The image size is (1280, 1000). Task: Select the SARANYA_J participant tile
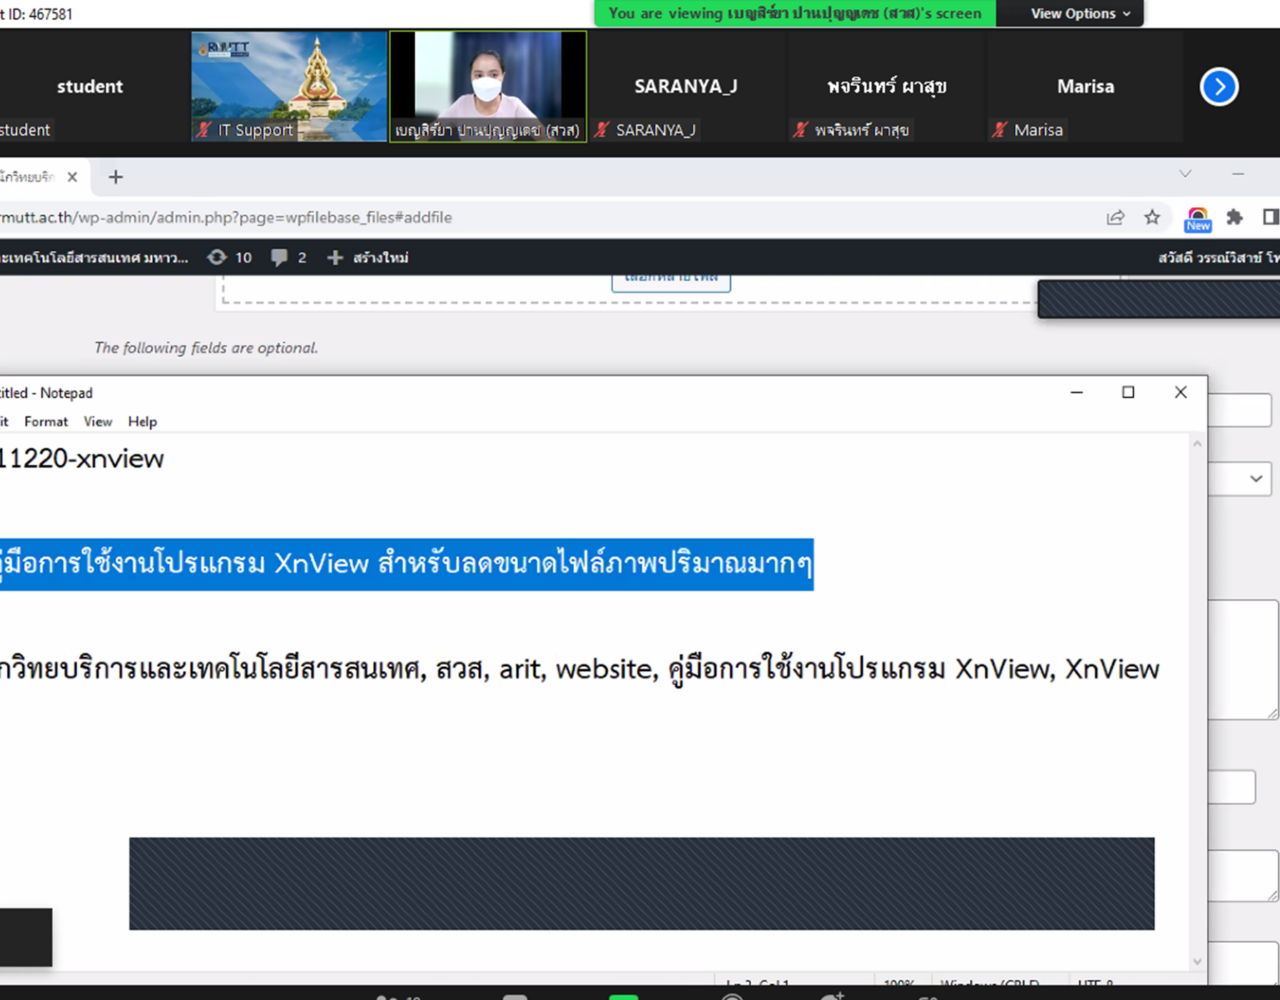(686, 86)
